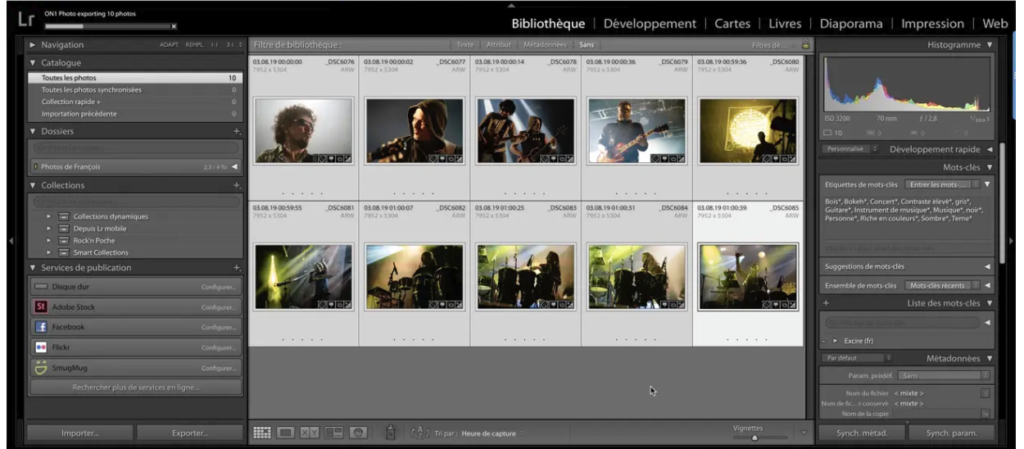1024x449 pixels.
Task: Switch to the Cartes module
Action: point(734,23)
